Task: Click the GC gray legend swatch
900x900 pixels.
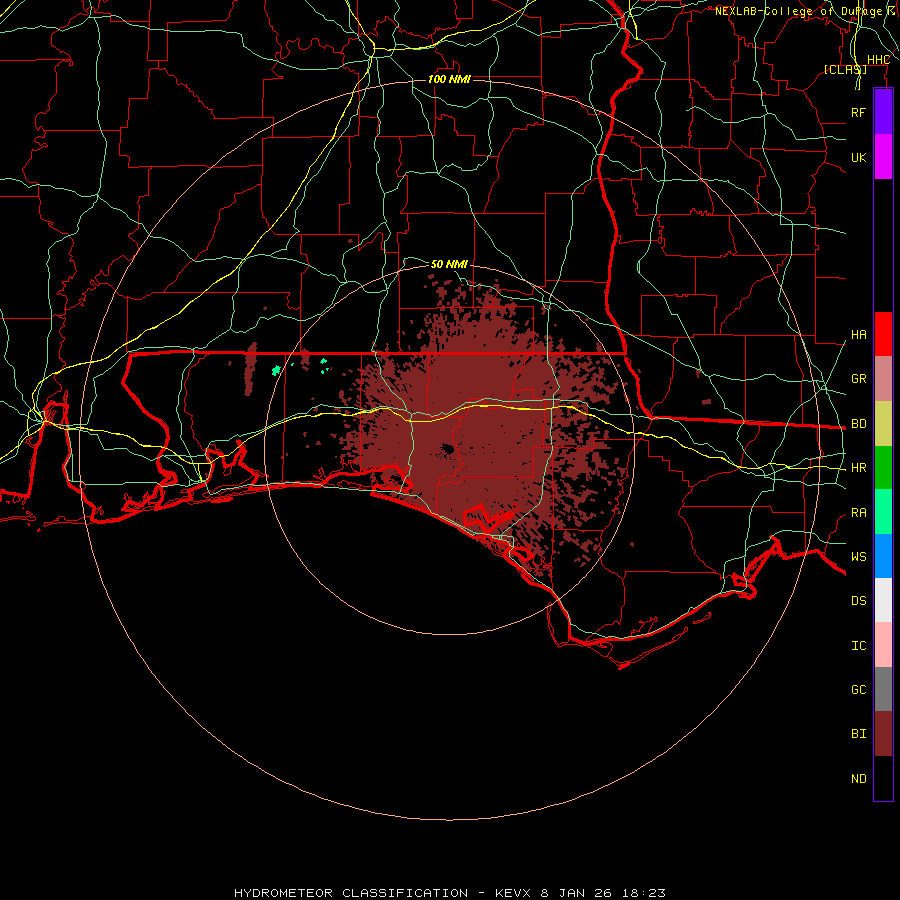Action: click(x=883, y=689)
